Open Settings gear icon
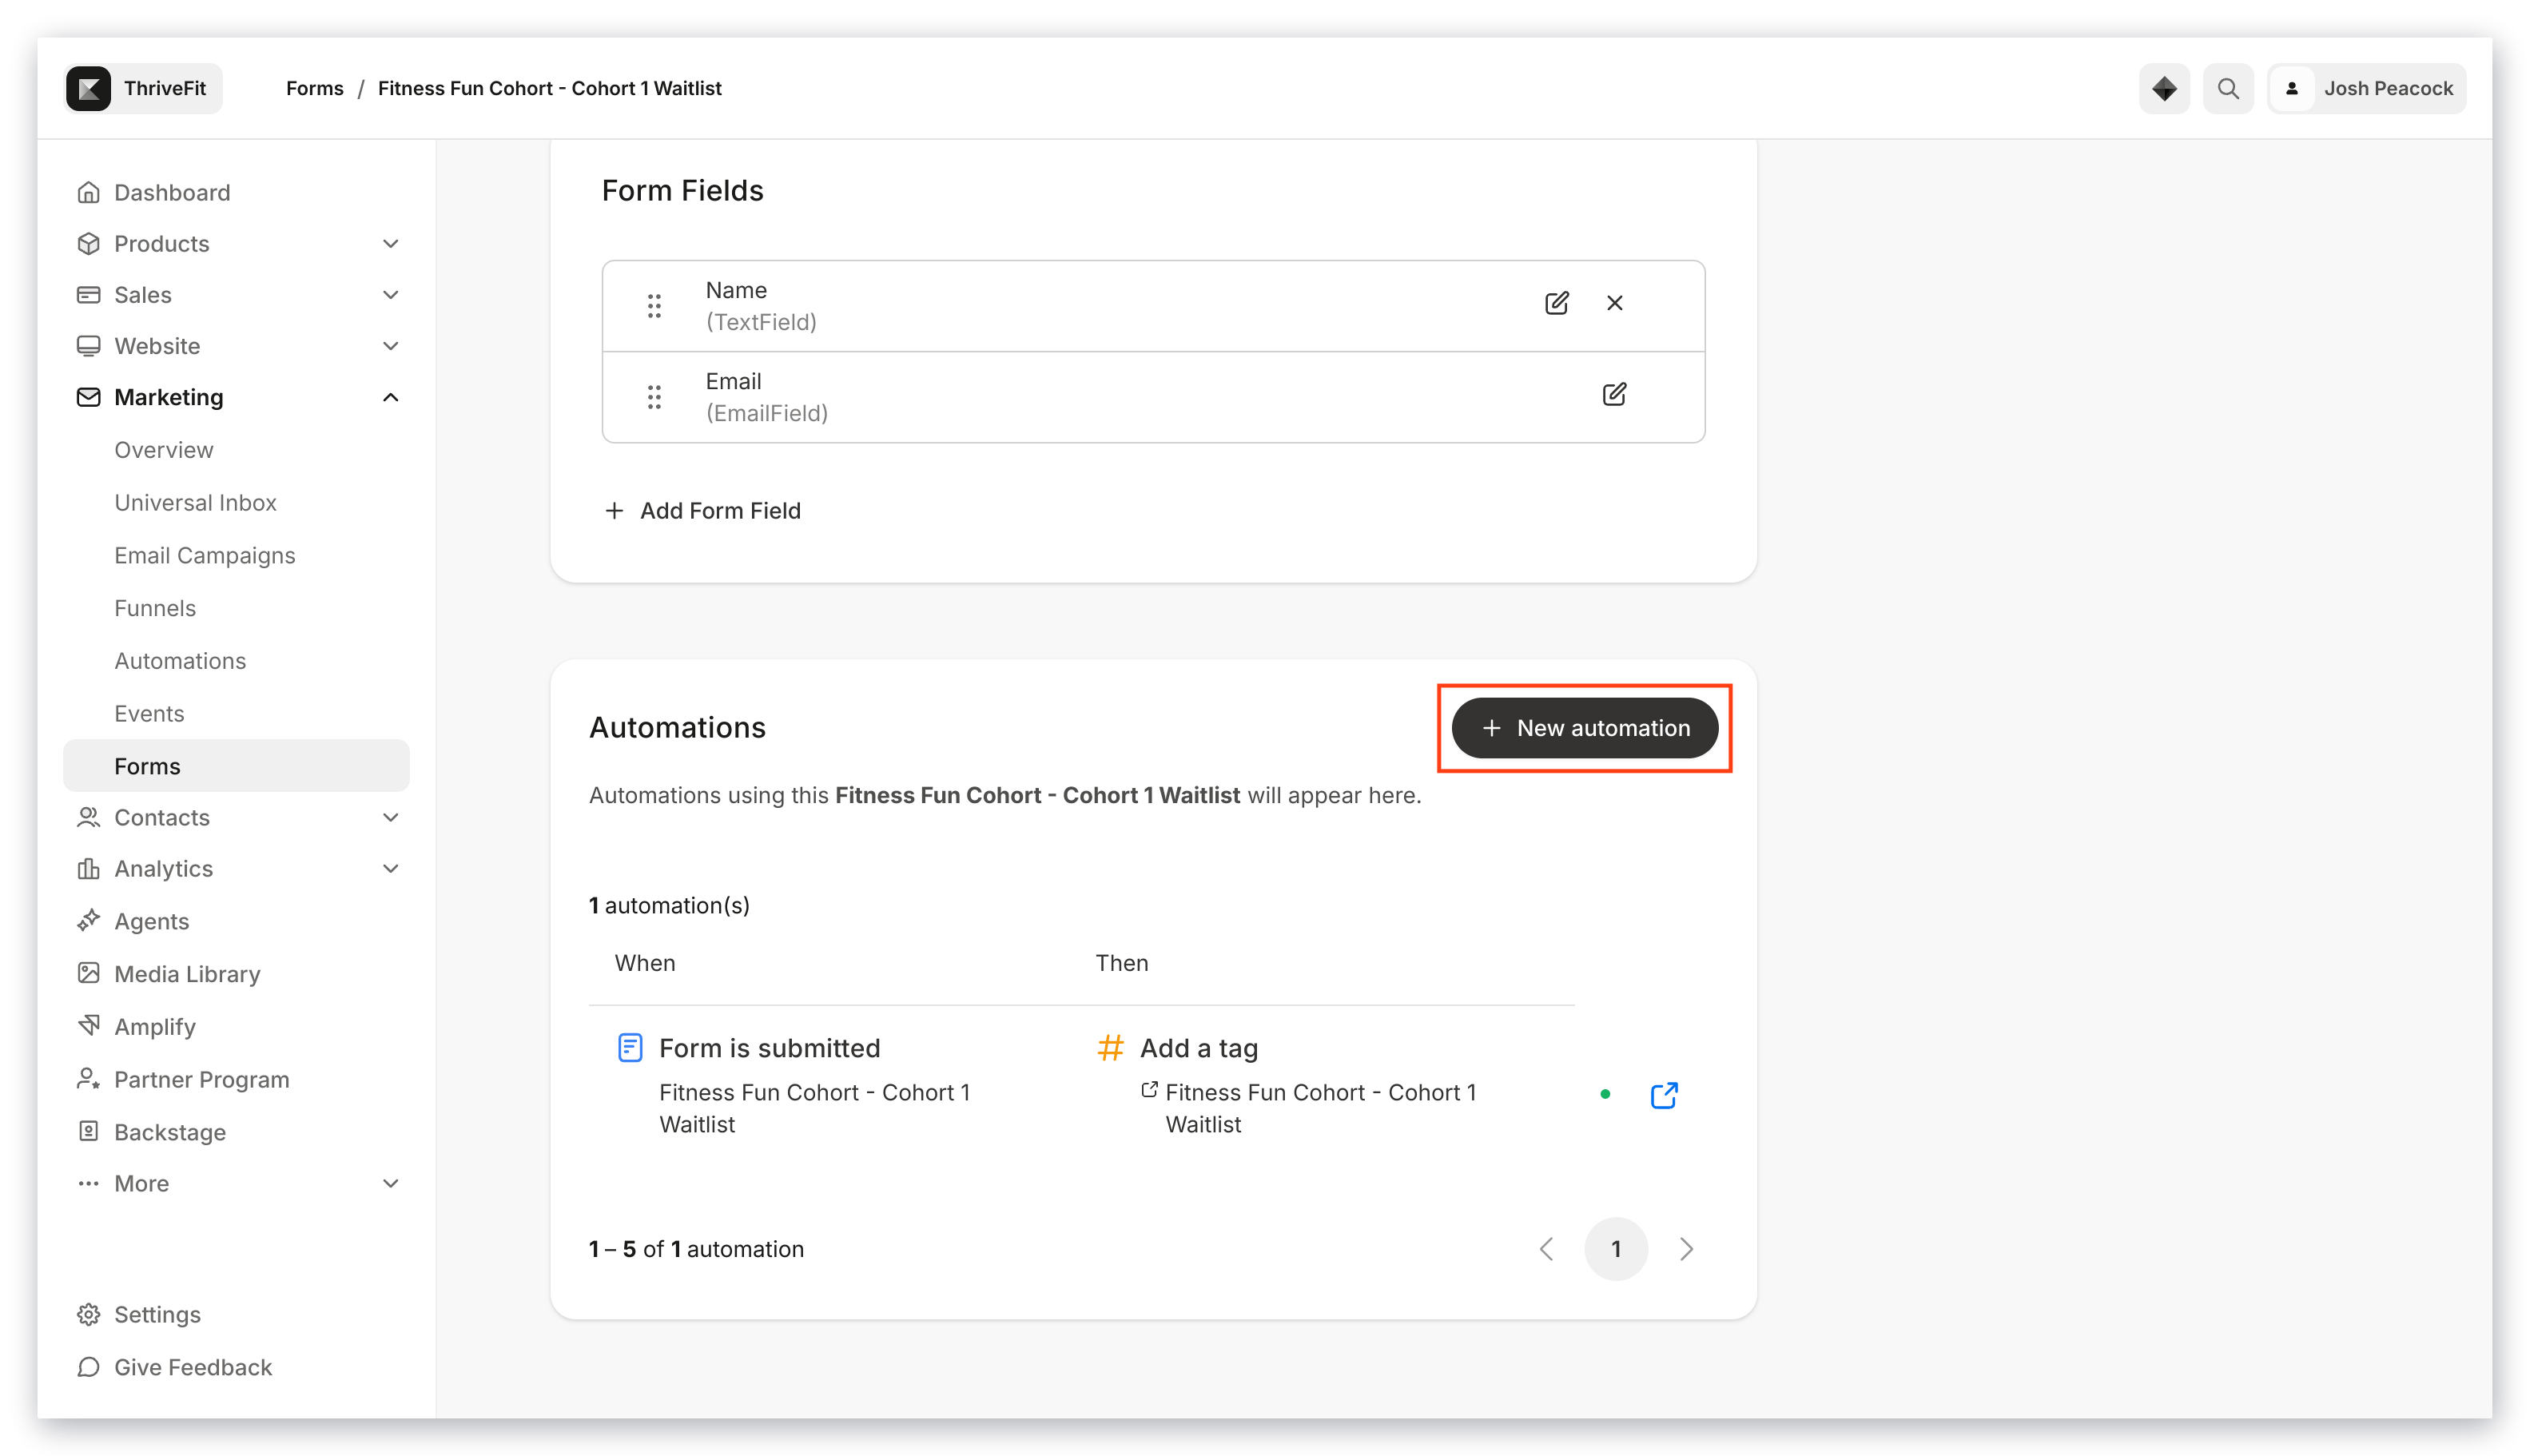The image size is (2530, 1456). click(88, 1314)
